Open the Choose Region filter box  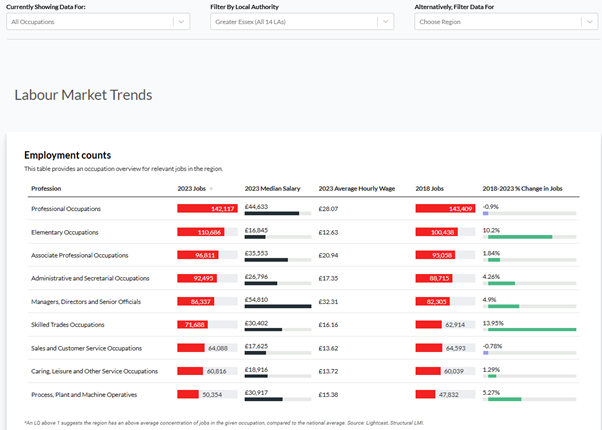click(495, 21)
